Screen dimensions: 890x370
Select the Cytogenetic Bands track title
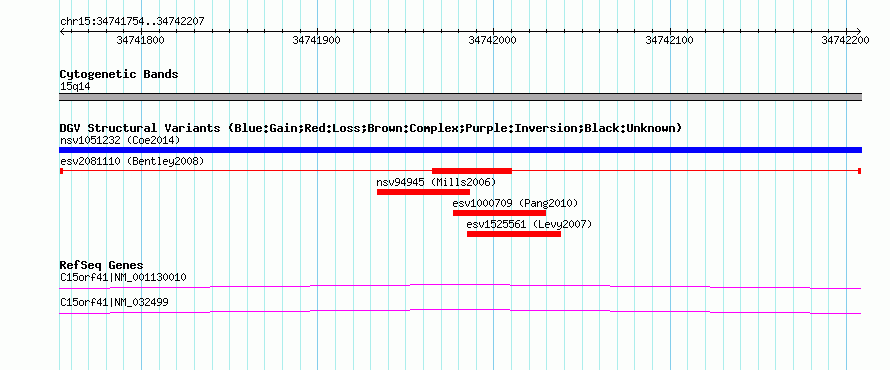pos(119,74)
